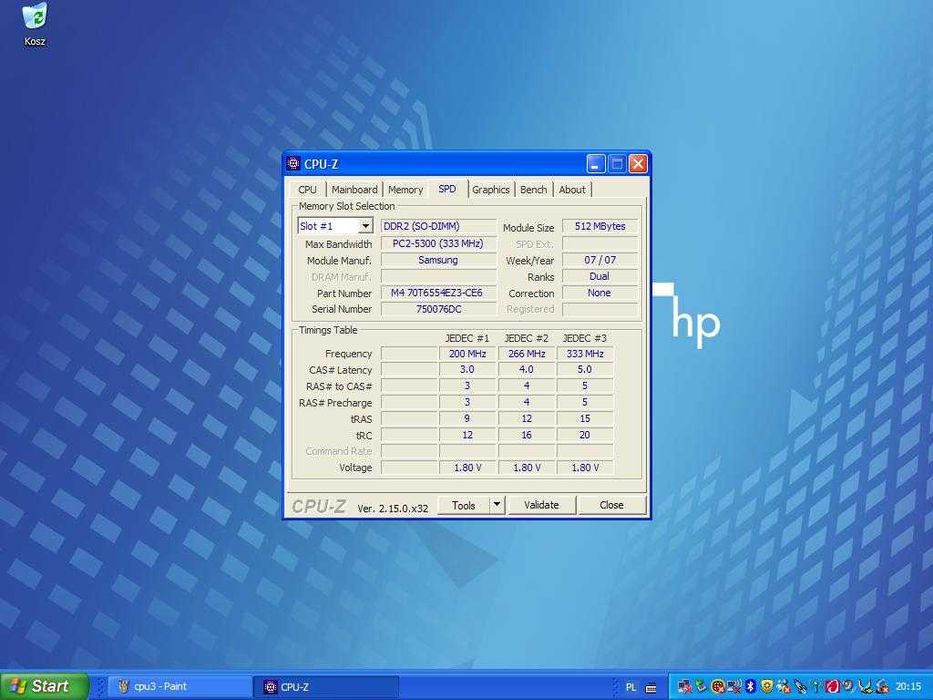The width and height of the screenshot is (933, 700).
Task: Click the Samsung module manufacturer value
Action: point(439,260)
